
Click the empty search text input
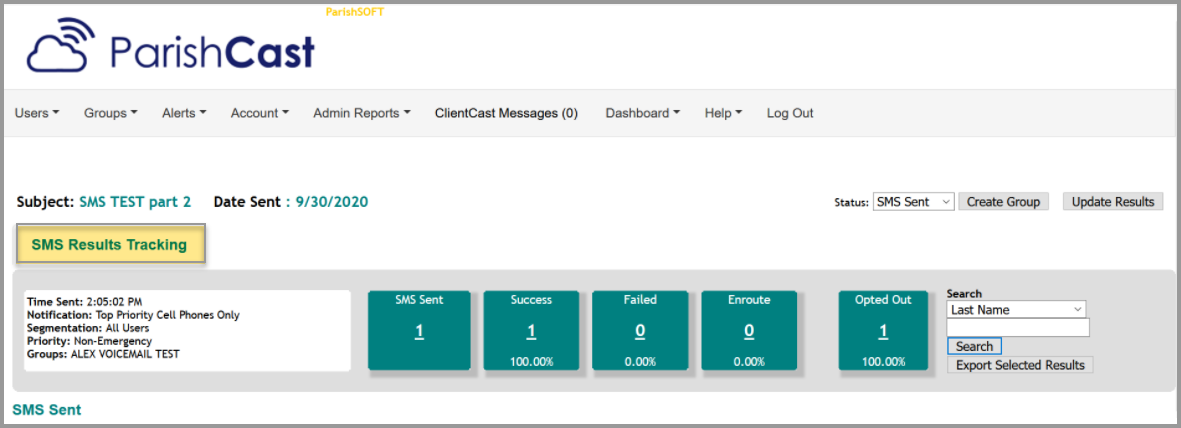pyautogui.click(x=1018, y=328)
